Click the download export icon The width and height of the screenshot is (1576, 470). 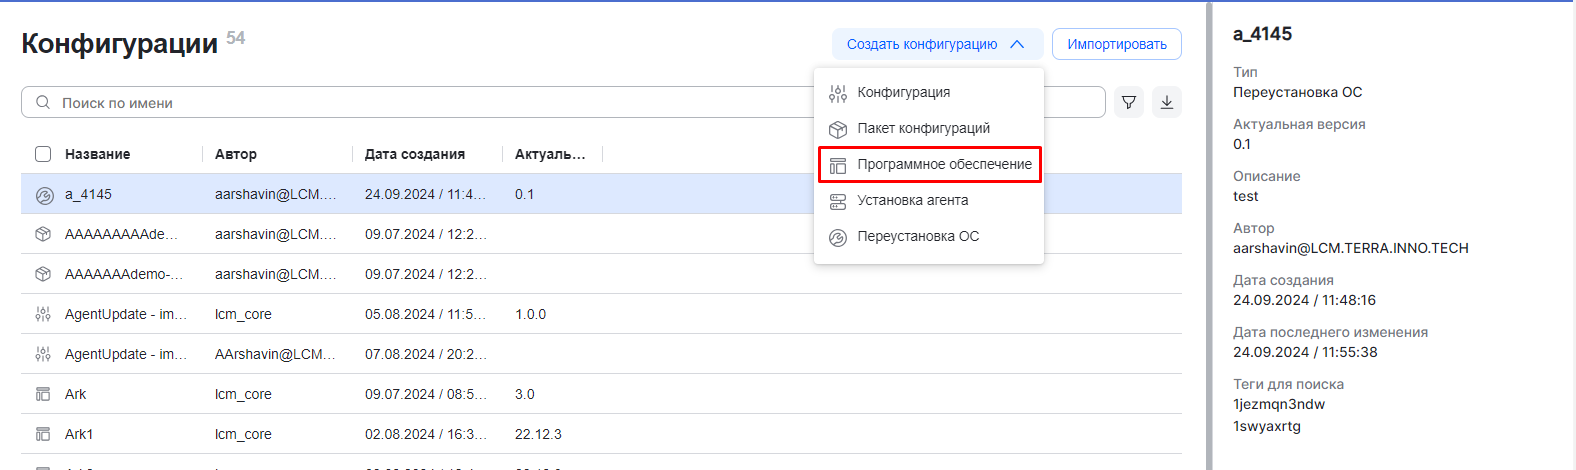(x=1167, y=102)
